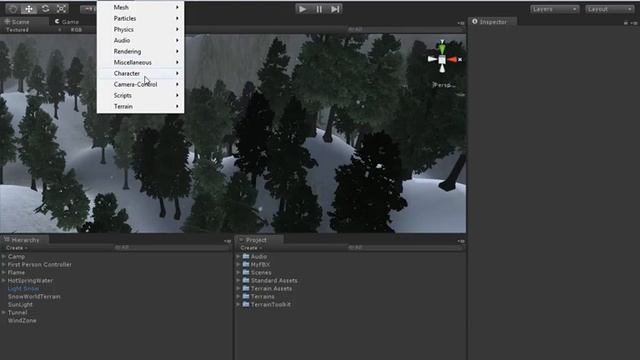The height and width of the screenshot is (360, 640).
Task: Toggle the Inspector lock icon
Action: [626, 23]
